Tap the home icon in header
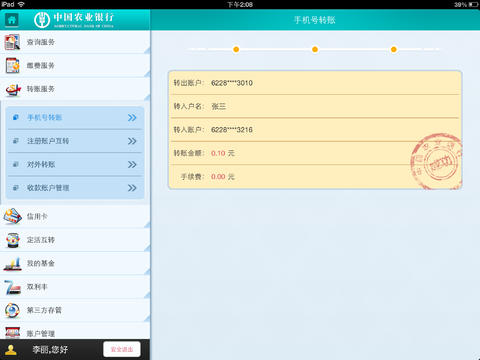Screen dimensions: 480x360 coord(12,20)
